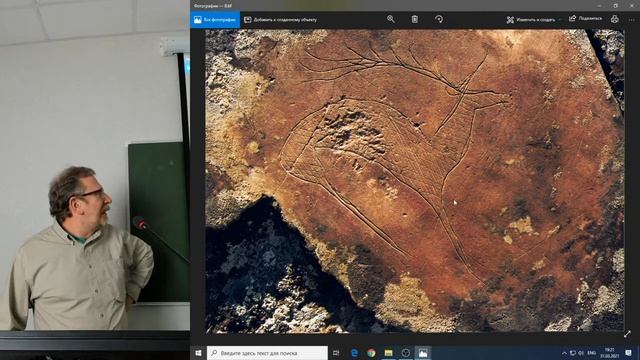Enter full screen via diagonal arrows icon
The height and width of the screenshot is (360, 640).
(628, 334)
